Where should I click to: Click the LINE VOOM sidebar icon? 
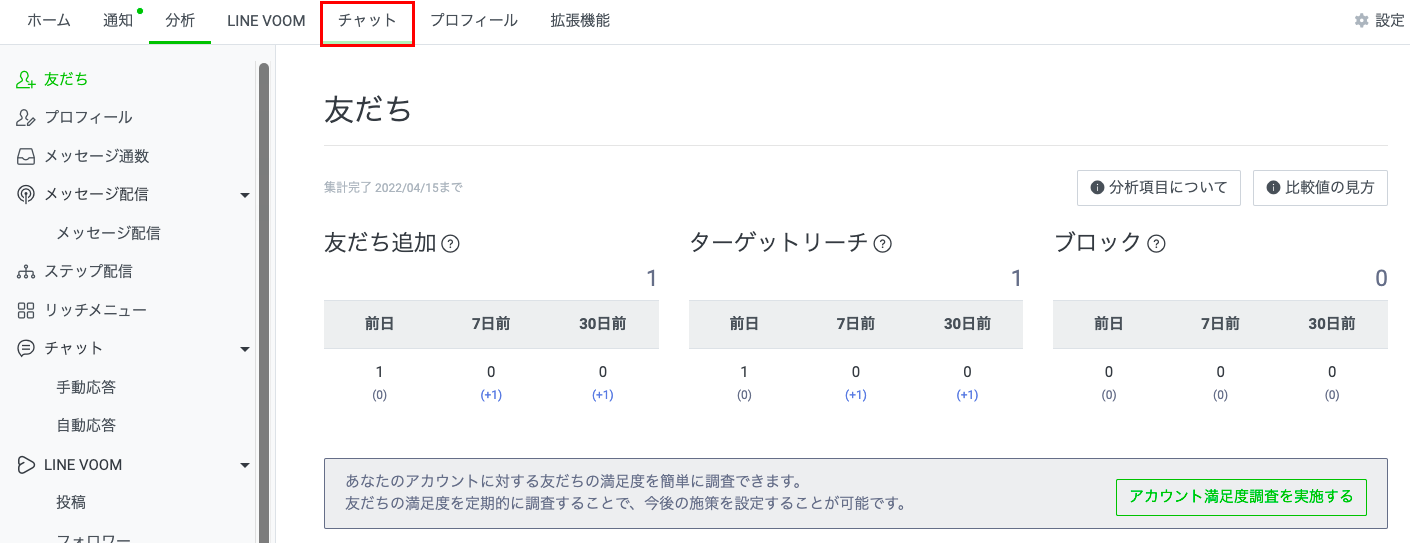click(27, 465)
